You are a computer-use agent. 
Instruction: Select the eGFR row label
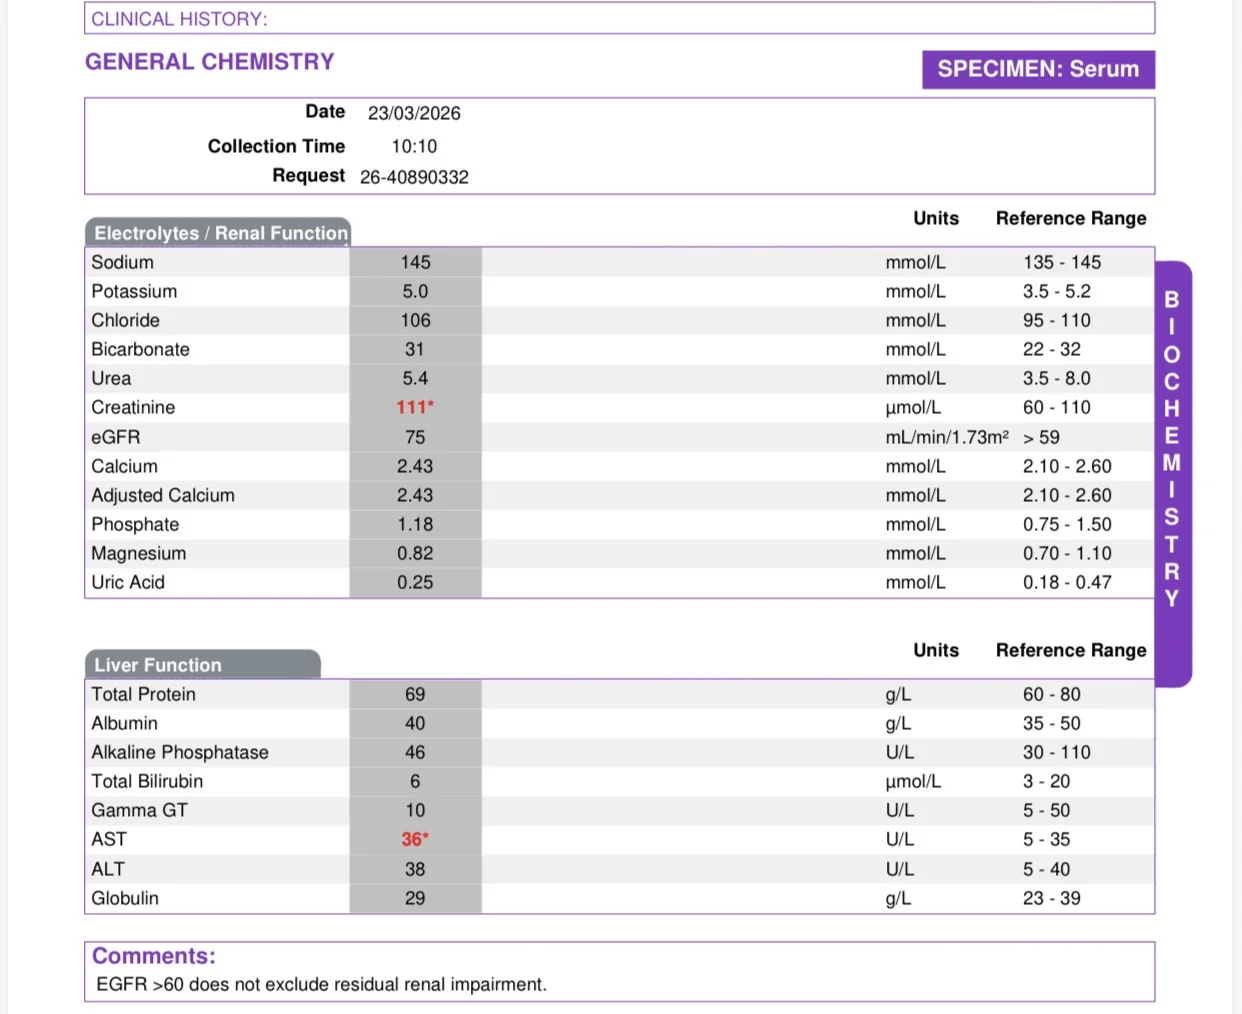click(116, 437)
